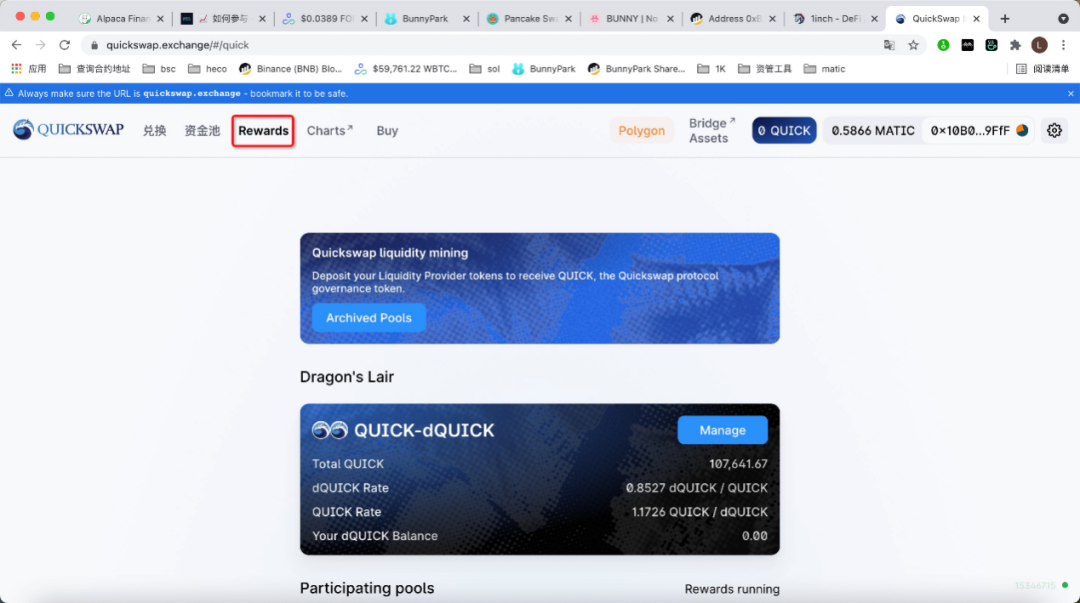Click the QUICK-dQUICK token pair icon
The height and width of the screenshot is (603, 1080).
[x=329, y=430]
